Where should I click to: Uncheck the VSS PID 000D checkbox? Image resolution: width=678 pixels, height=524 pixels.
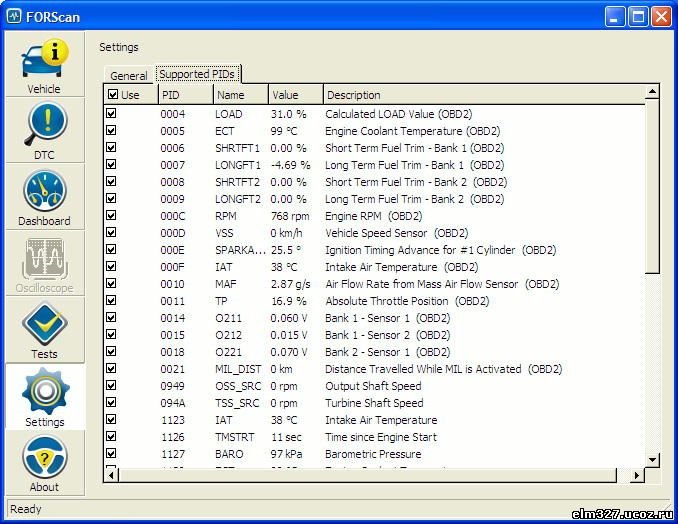pos(111,232)
